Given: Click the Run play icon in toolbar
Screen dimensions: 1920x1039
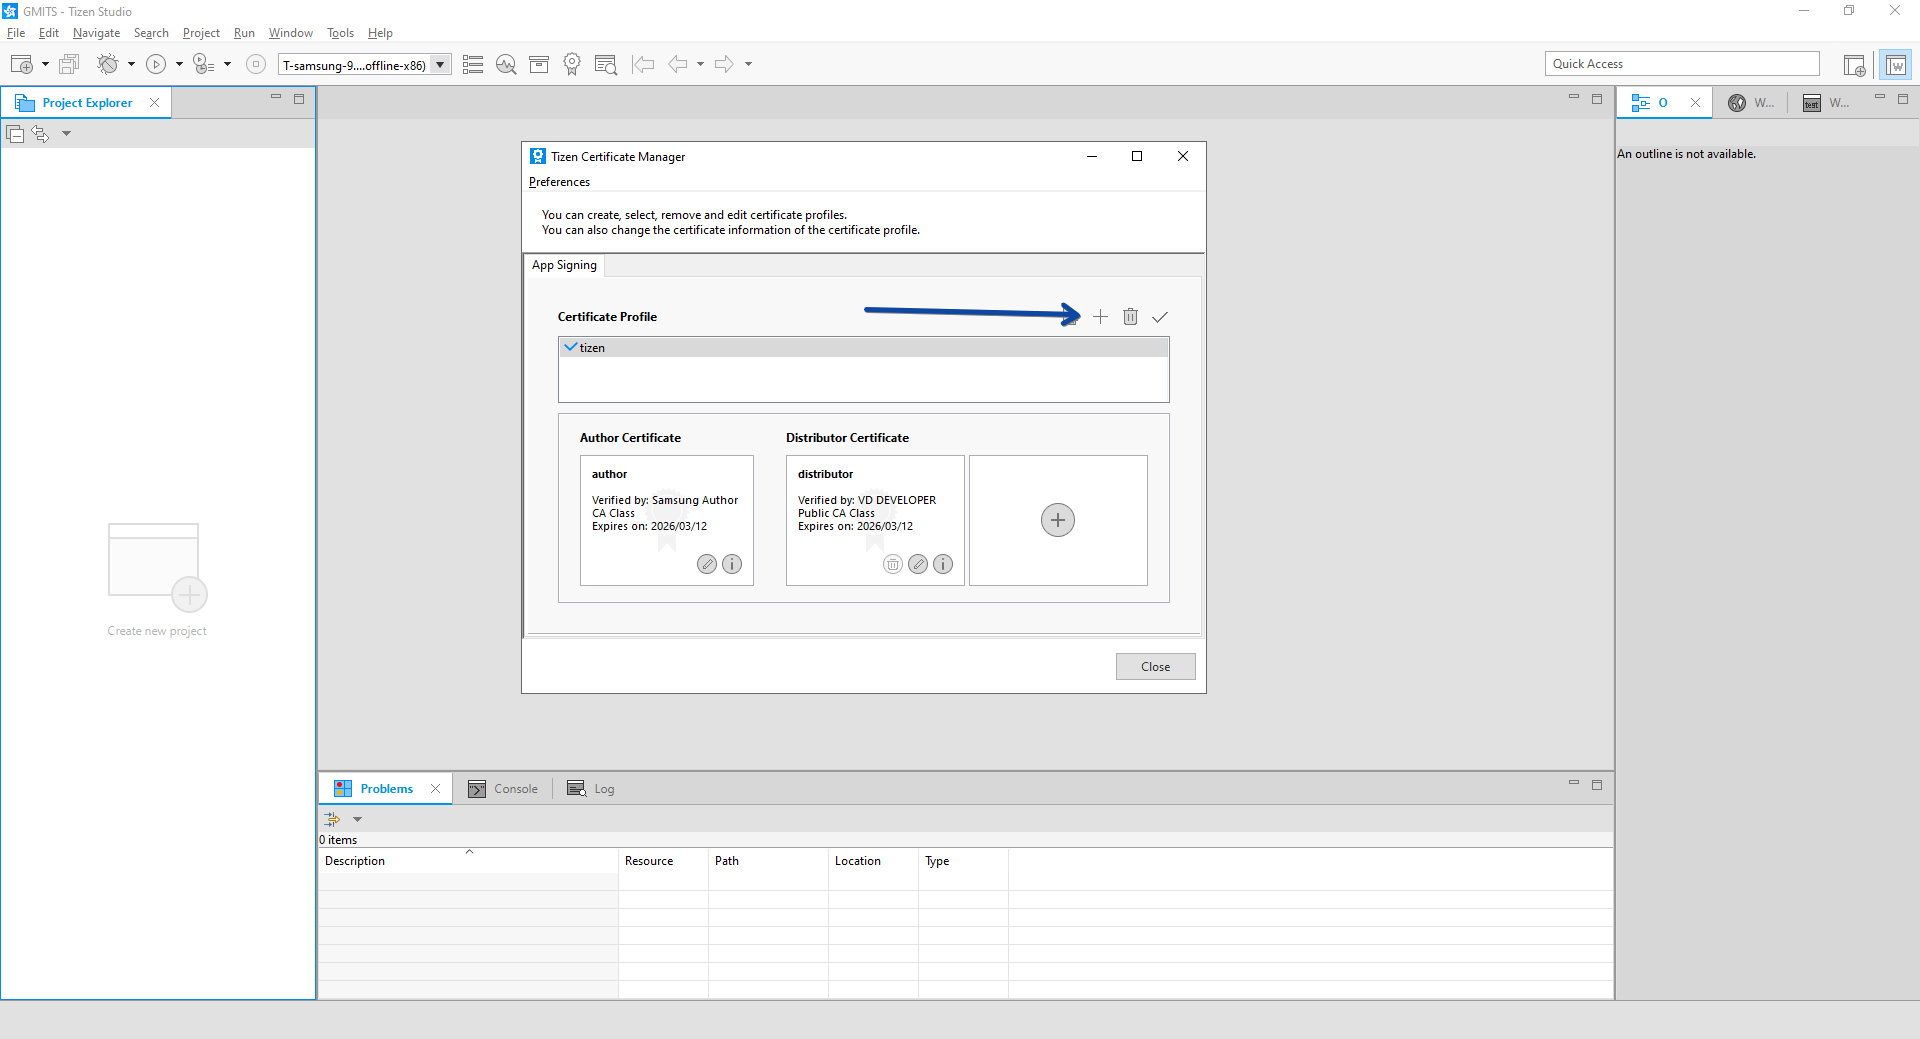Looking at the screenshot, I should click(x=156, y=65).
